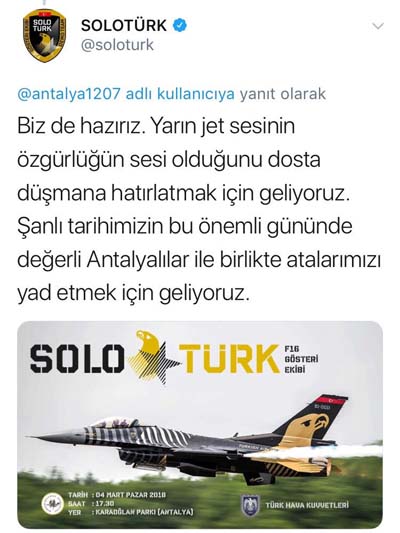Click the round emblem beside event date
The height and width of the screenshot is (533, 400).
pyautogui.click(x=53, y=504)
